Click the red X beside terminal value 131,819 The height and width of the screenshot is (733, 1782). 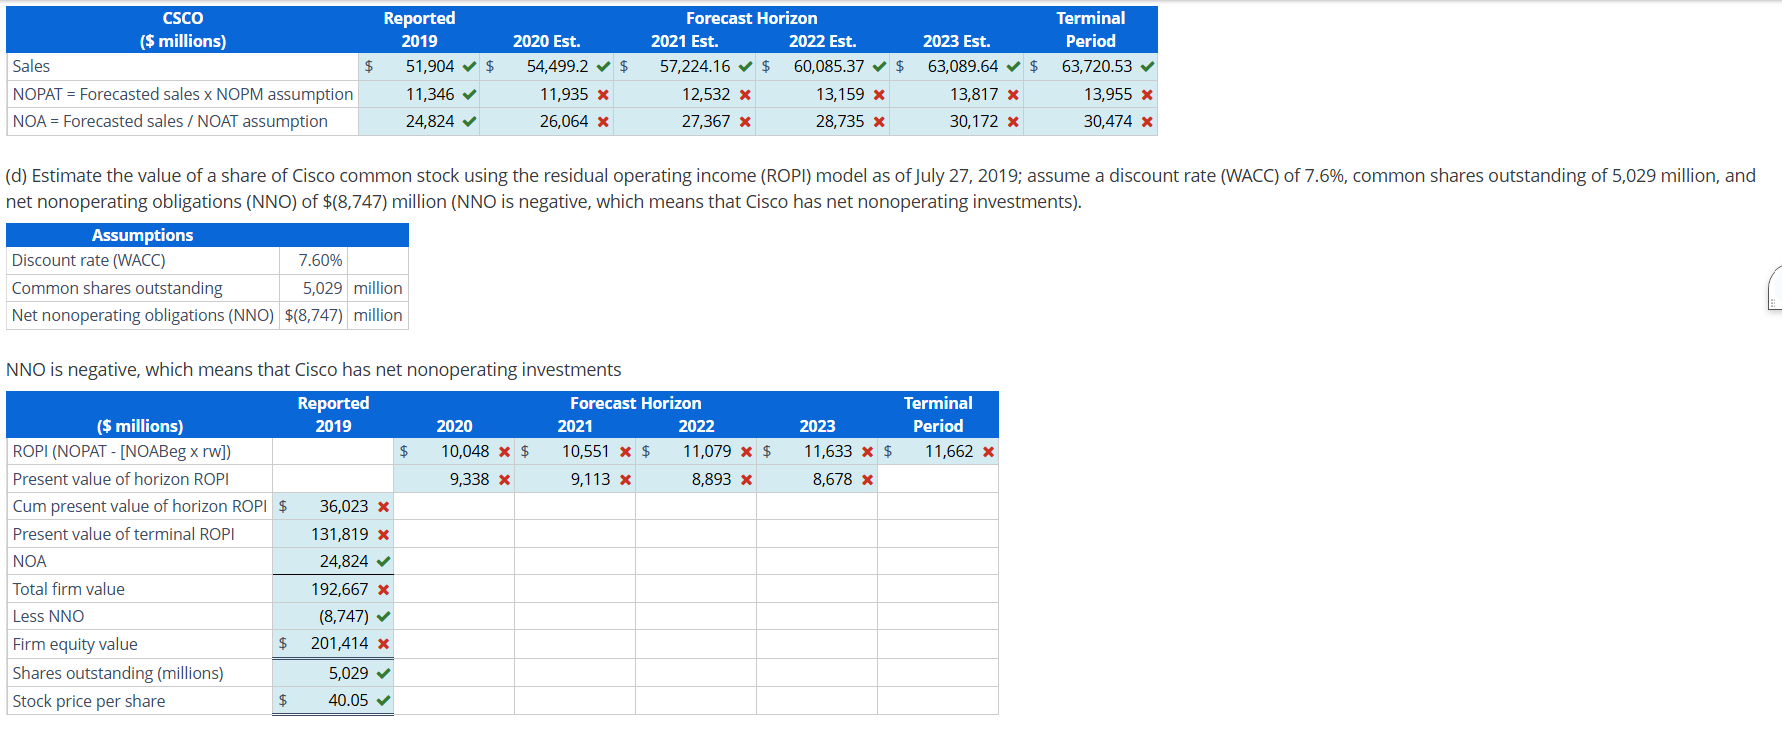(384, 535)
